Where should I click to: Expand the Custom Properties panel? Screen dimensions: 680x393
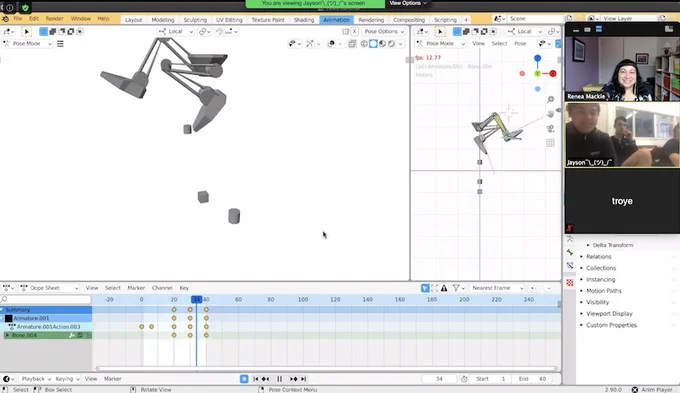point(611,325)
